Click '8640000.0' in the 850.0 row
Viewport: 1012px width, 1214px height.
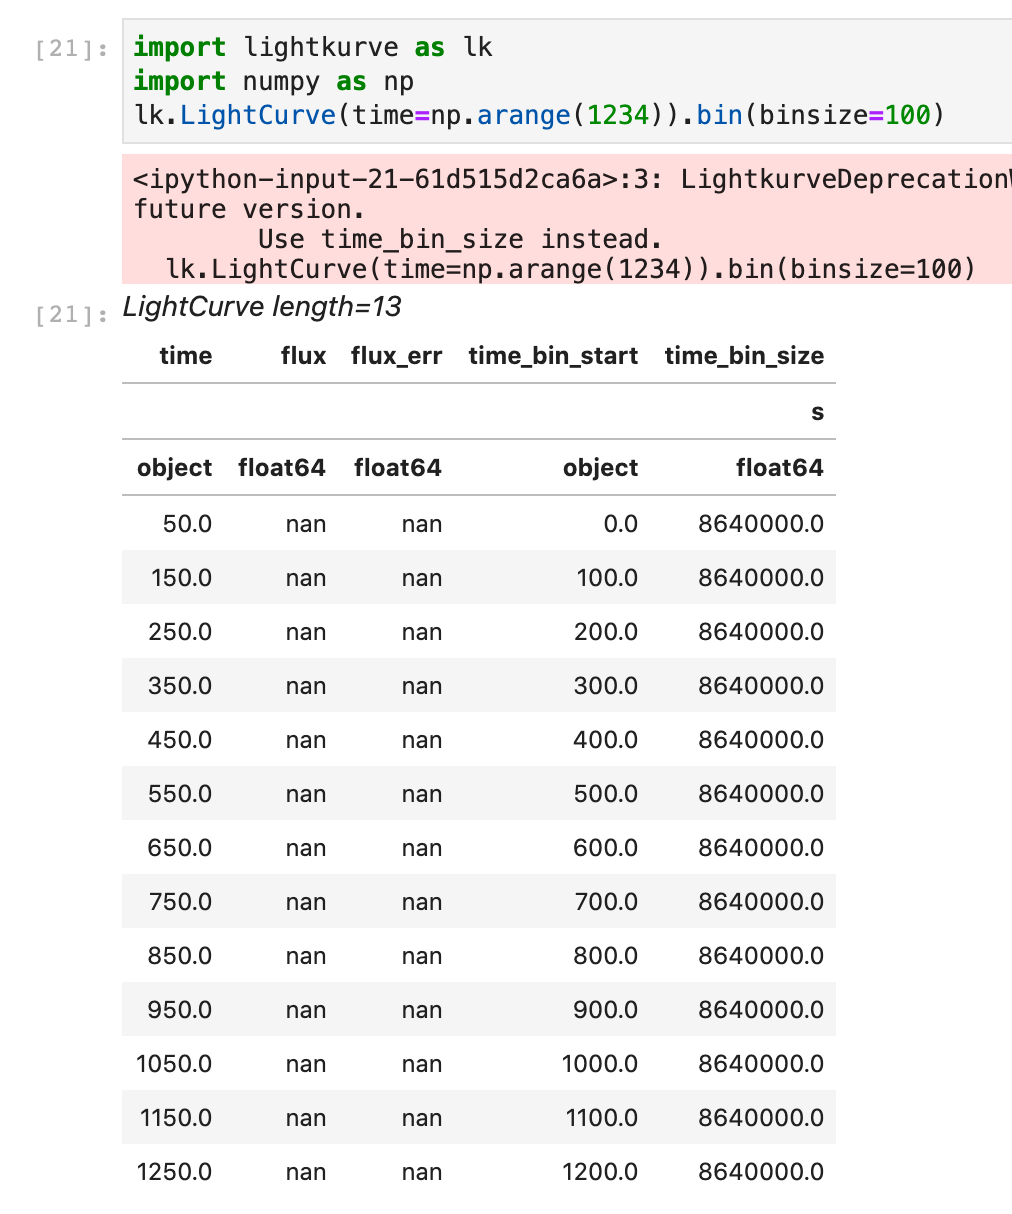pyautogui.click(x=762, y=956)
